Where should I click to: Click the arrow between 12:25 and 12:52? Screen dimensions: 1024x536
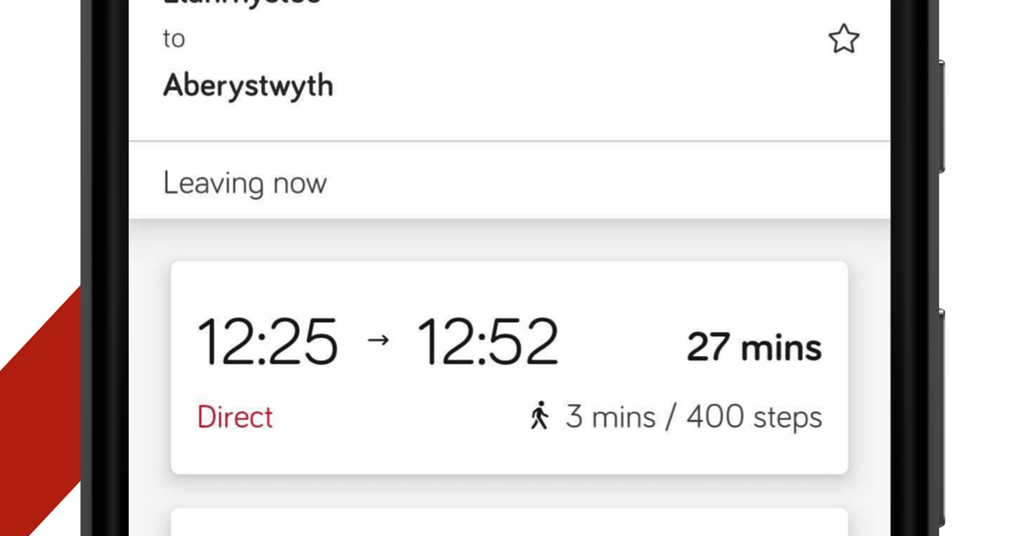pos(378,339)
